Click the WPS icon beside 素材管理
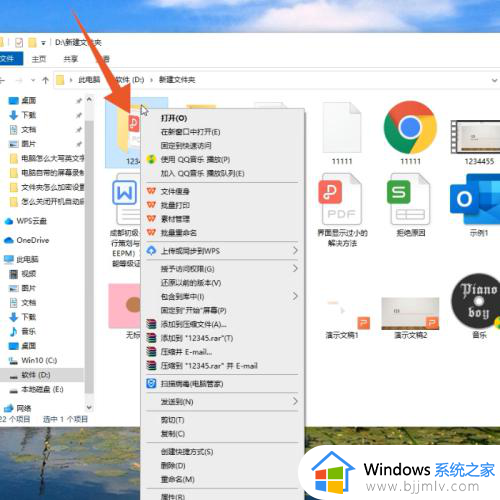Viewport: 500px width, 500px height. pos(151,219)
